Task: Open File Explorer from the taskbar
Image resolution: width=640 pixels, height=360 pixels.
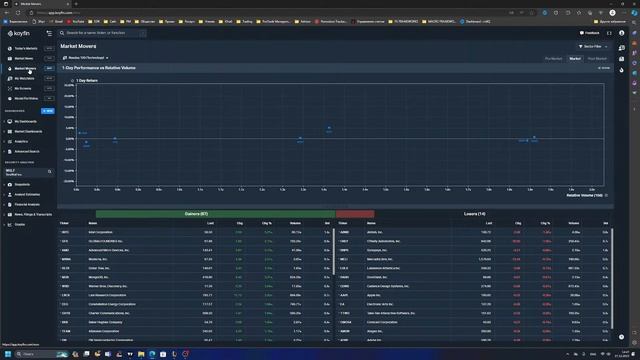Action: 141,354
